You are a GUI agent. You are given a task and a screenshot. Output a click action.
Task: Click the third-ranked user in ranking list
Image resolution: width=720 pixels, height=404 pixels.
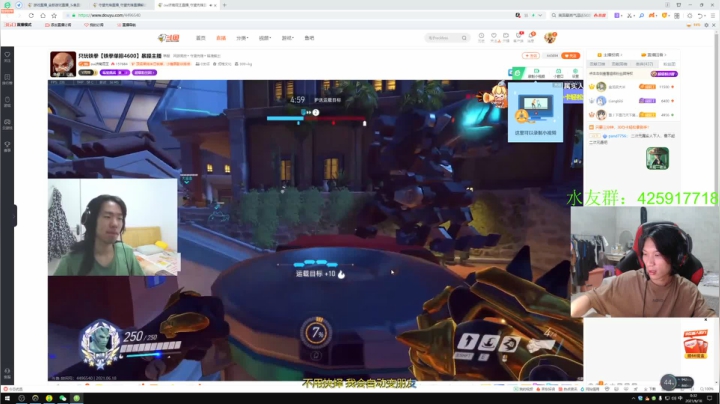(633, 115)
